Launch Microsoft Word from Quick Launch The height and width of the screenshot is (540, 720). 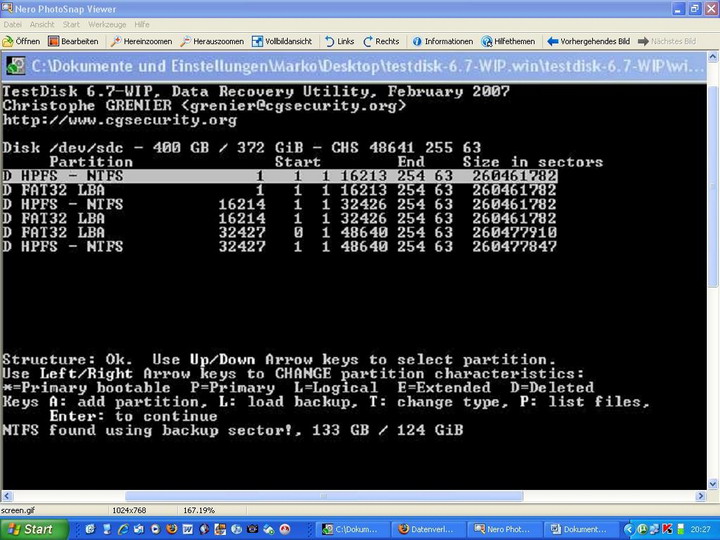(x=188, y=529)
